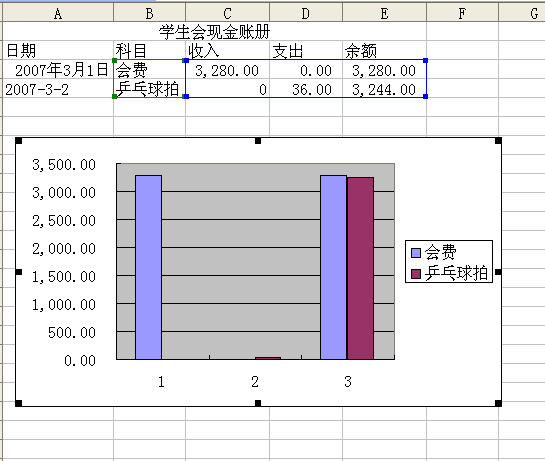Click the title cell 学生会现金账册
545x461 pixels.
(214, 32)
